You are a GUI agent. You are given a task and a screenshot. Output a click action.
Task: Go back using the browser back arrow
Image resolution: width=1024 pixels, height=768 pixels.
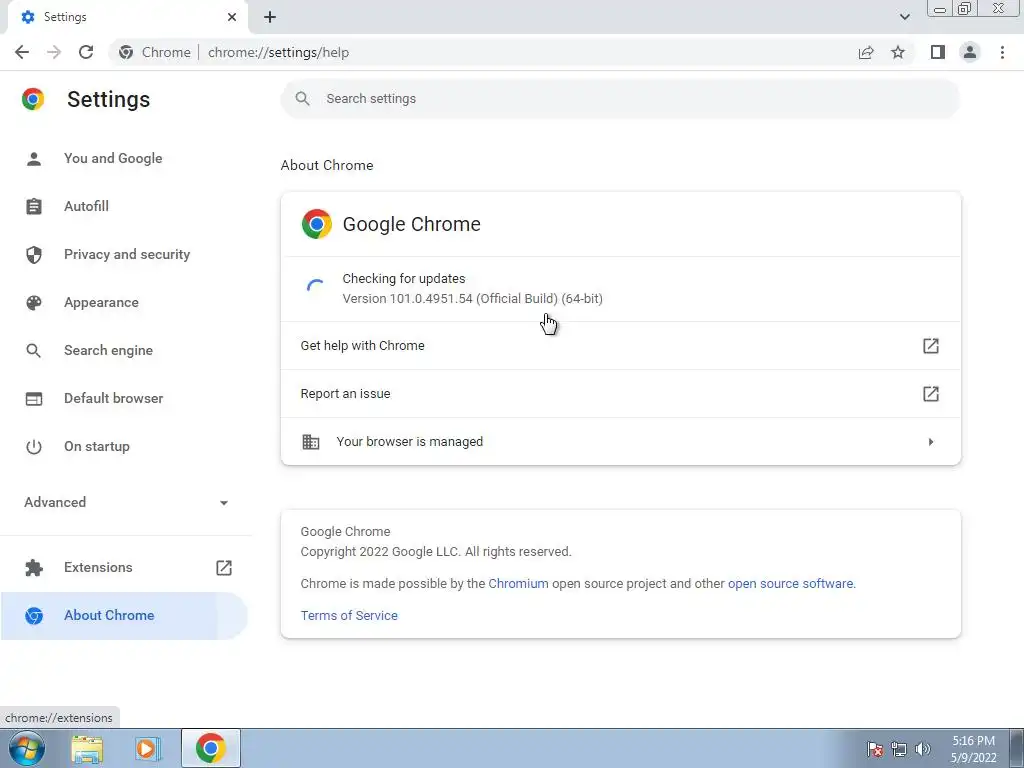[x=22, y=52]
